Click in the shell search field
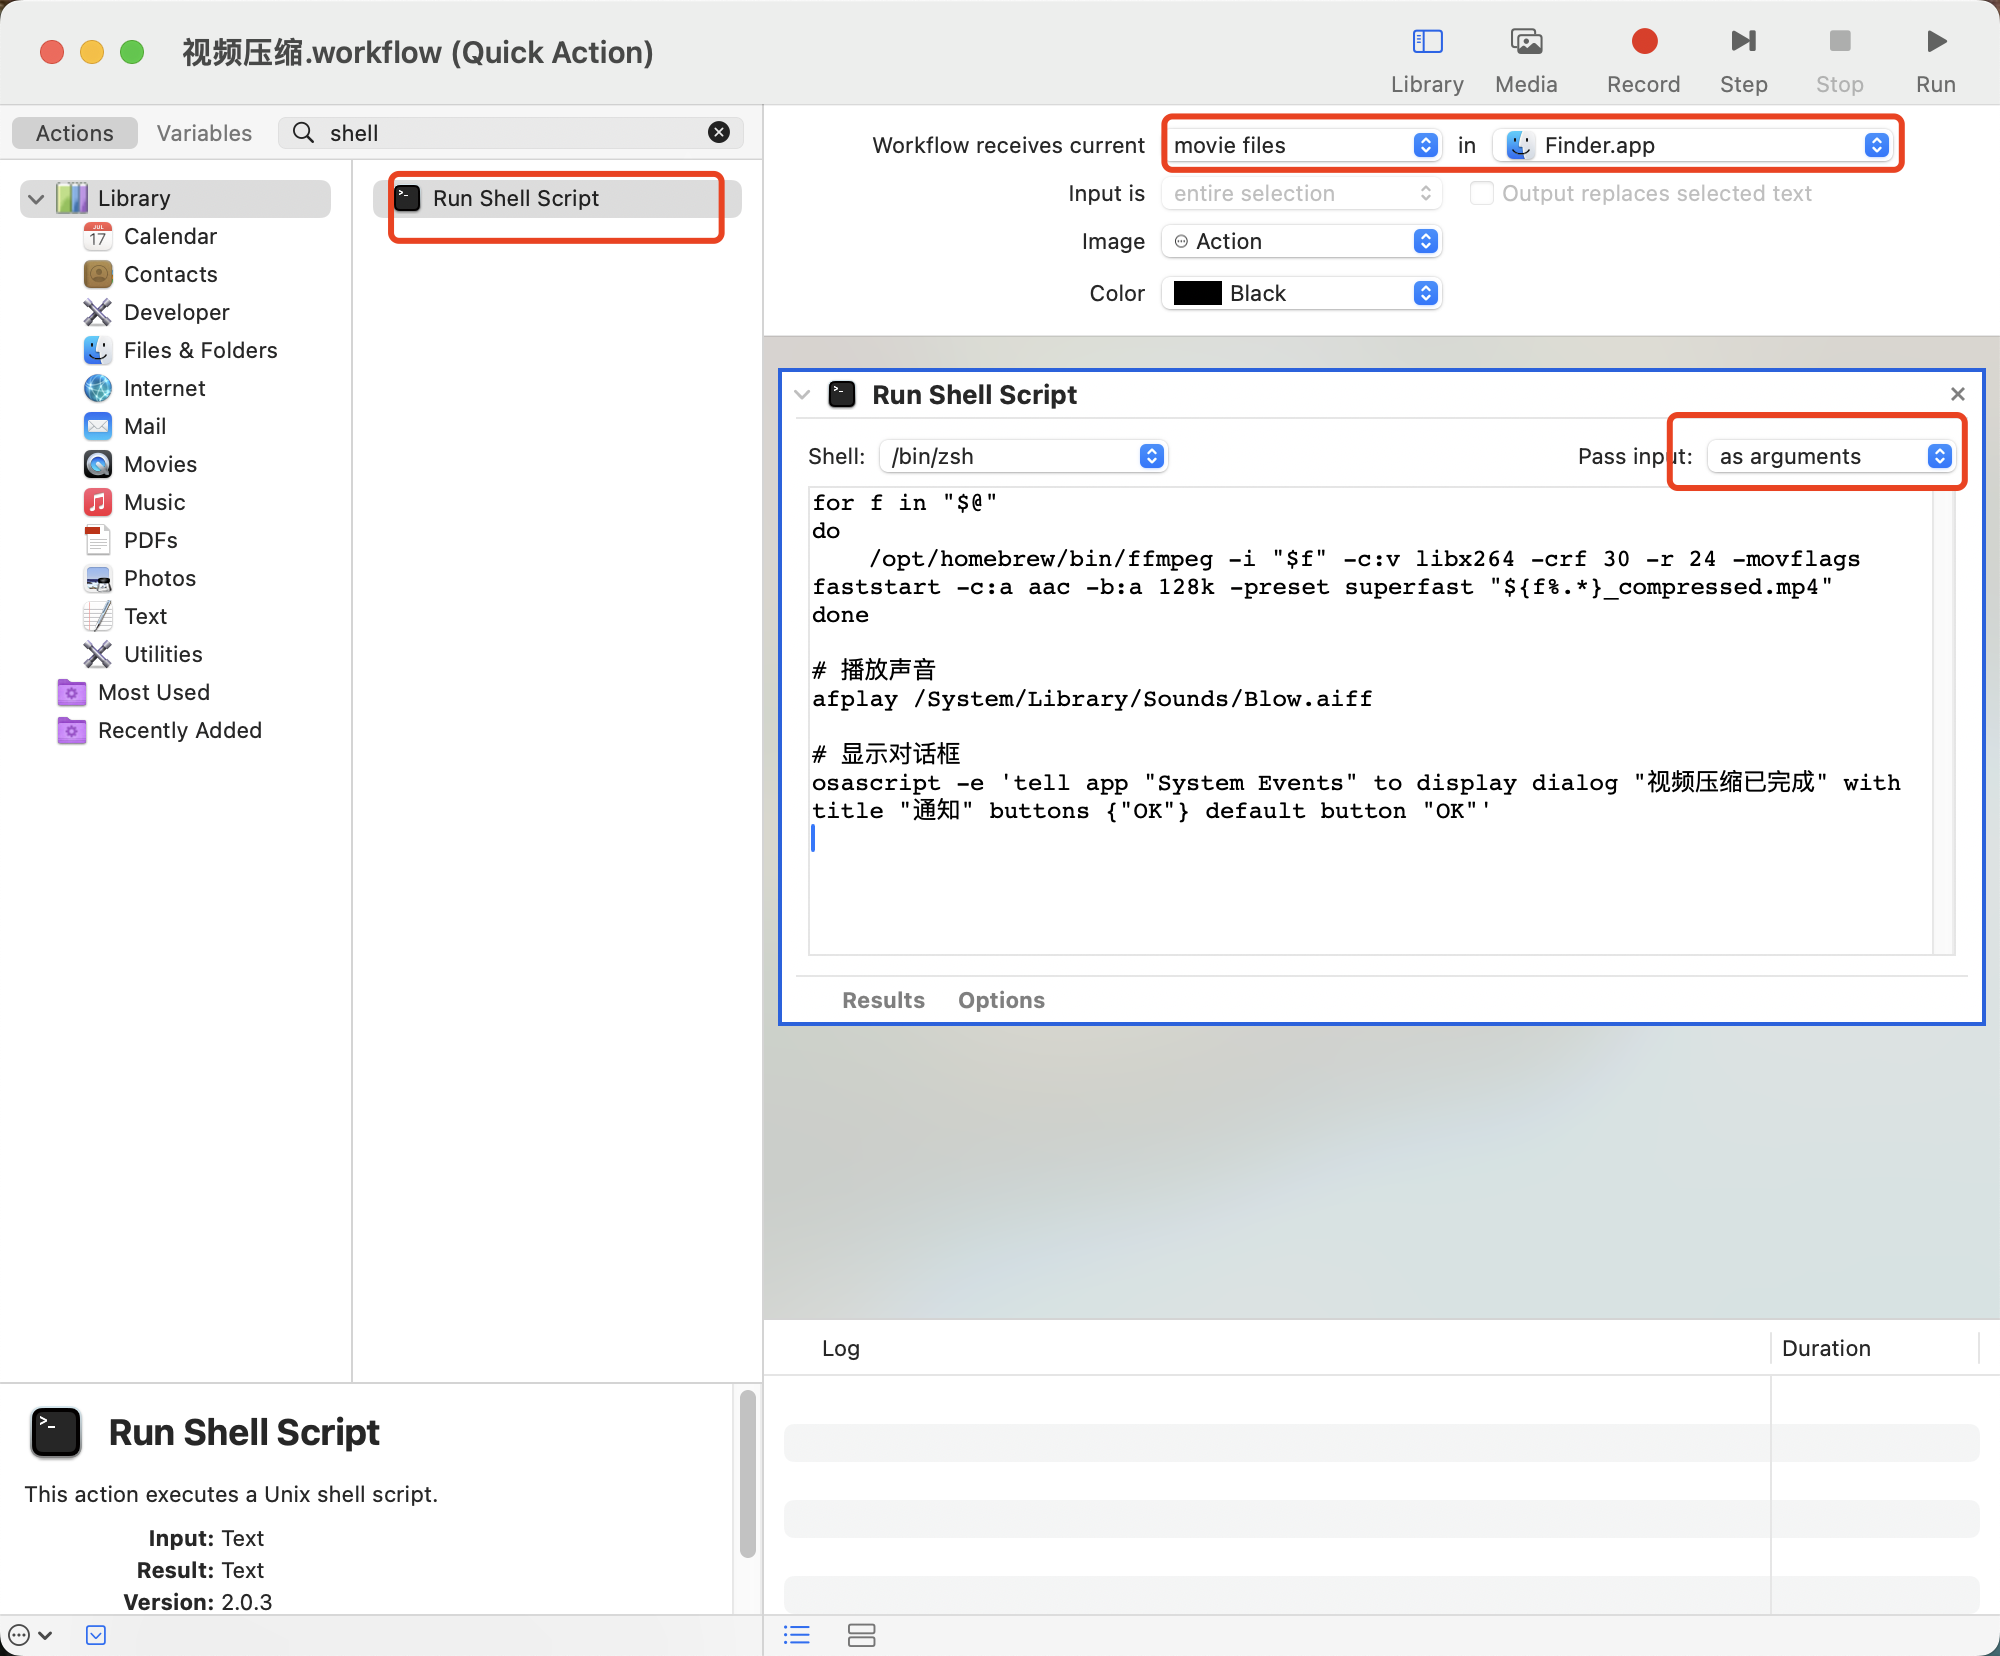This screenshot has width=2000, height=1656. (510, 132)
